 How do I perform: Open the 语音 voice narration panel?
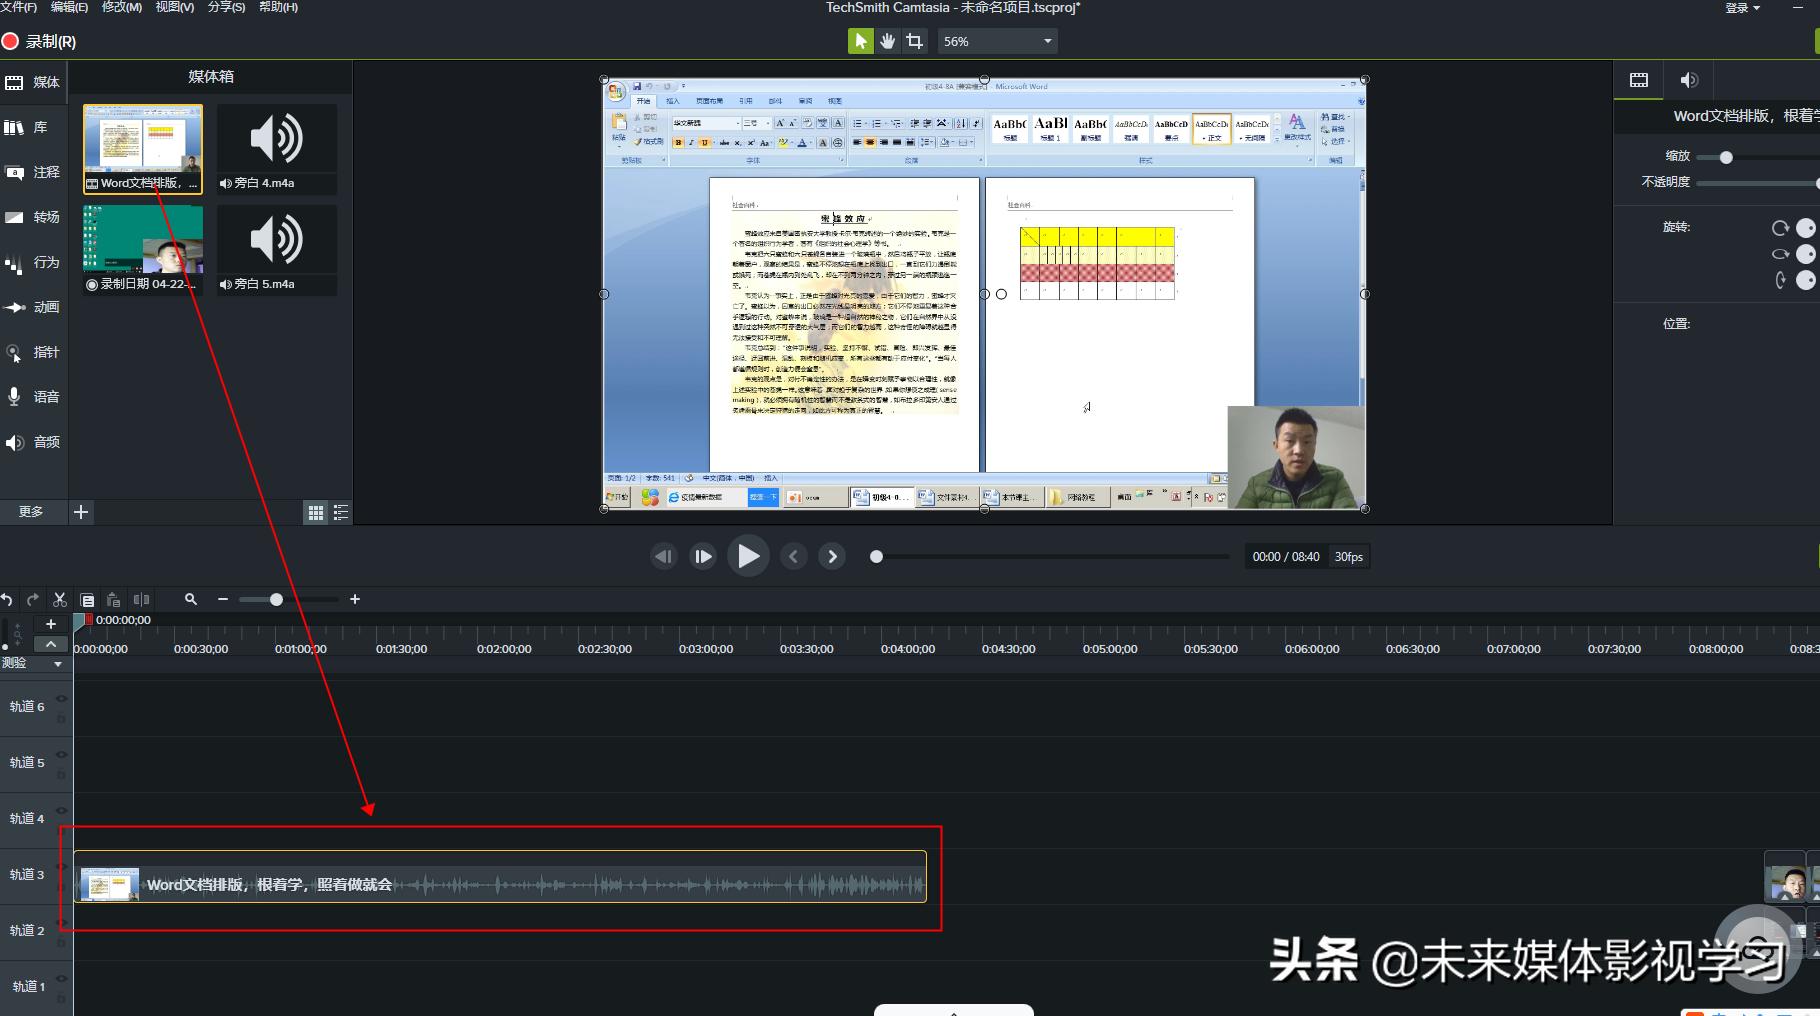coord(34,397)
